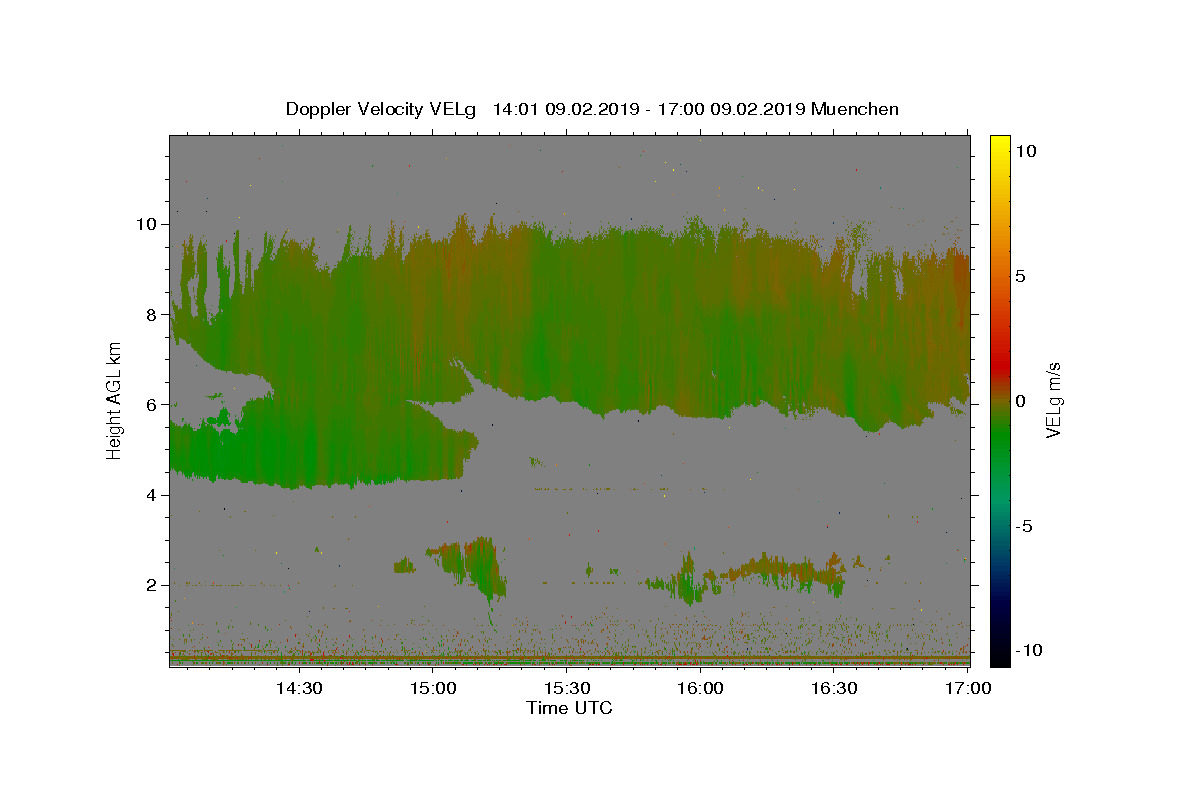Viewport: 1200px width, 800px height.
Task: Click the colorbar value label 10
Action: pyautogui.click(x=1025, y=150)
